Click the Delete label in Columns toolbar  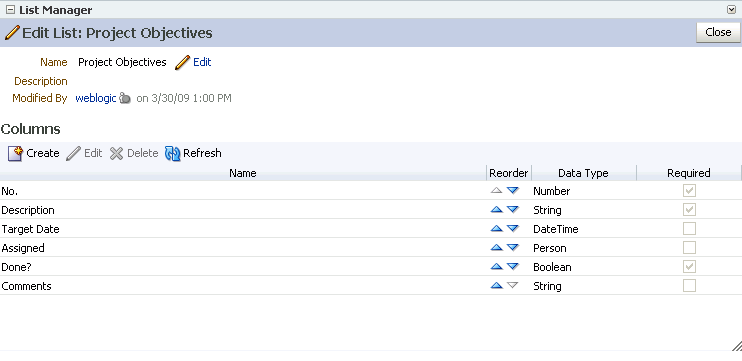[x=142, y=153]
